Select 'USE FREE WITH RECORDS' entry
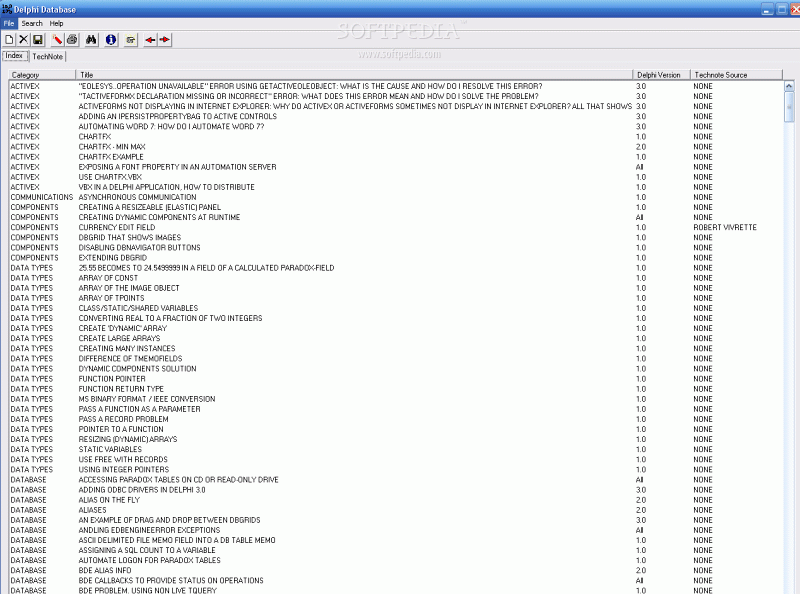The image size is (800, 594). pos(396,460)
